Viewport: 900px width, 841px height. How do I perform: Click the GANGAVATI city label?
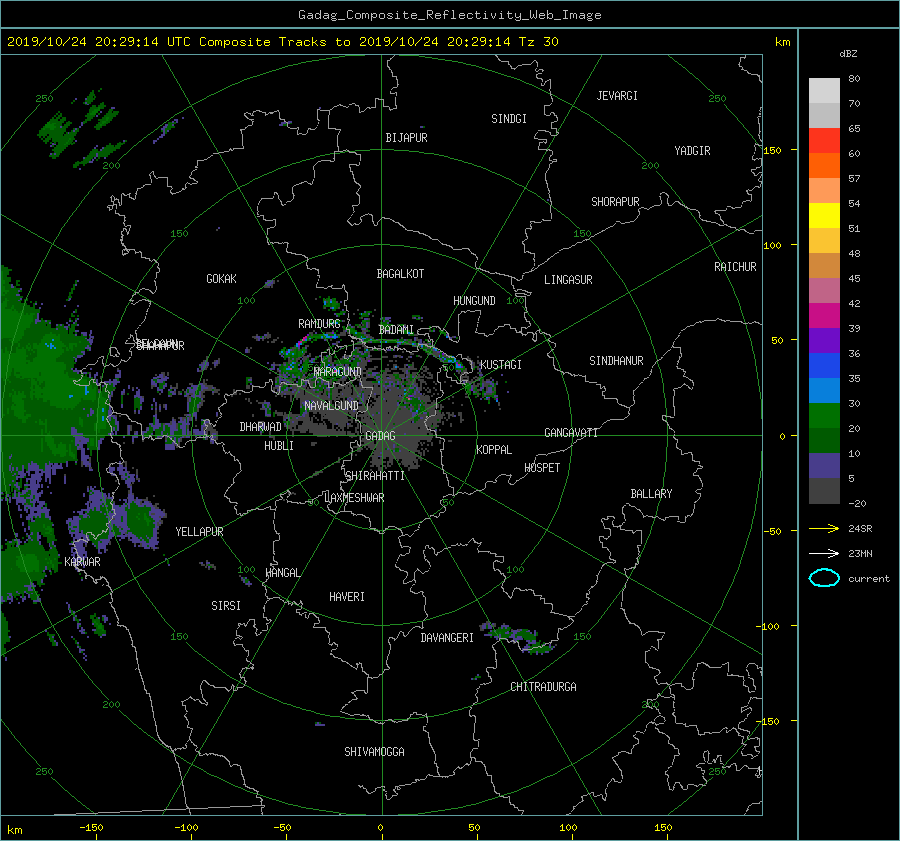(x=571, y=432)
